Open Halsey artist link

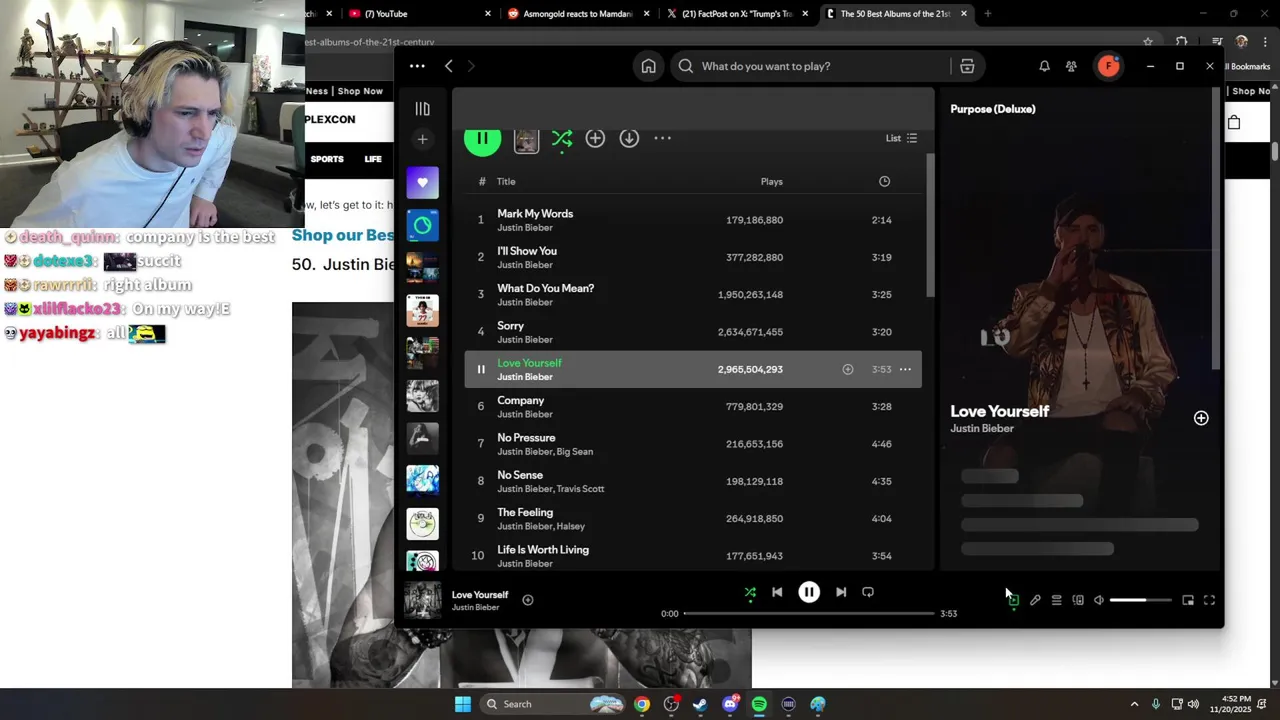[571, 526]
